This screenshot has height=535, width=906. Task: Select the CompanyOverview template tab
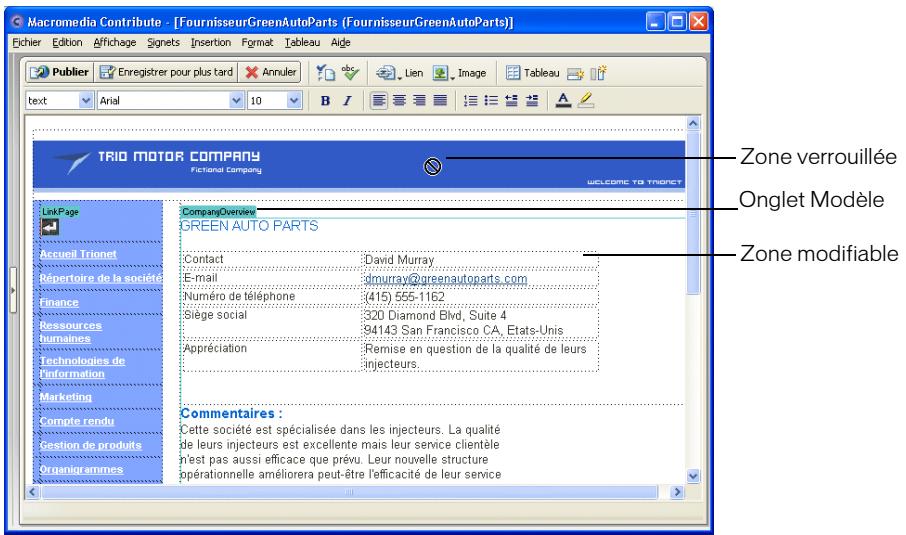coord(218,212)
